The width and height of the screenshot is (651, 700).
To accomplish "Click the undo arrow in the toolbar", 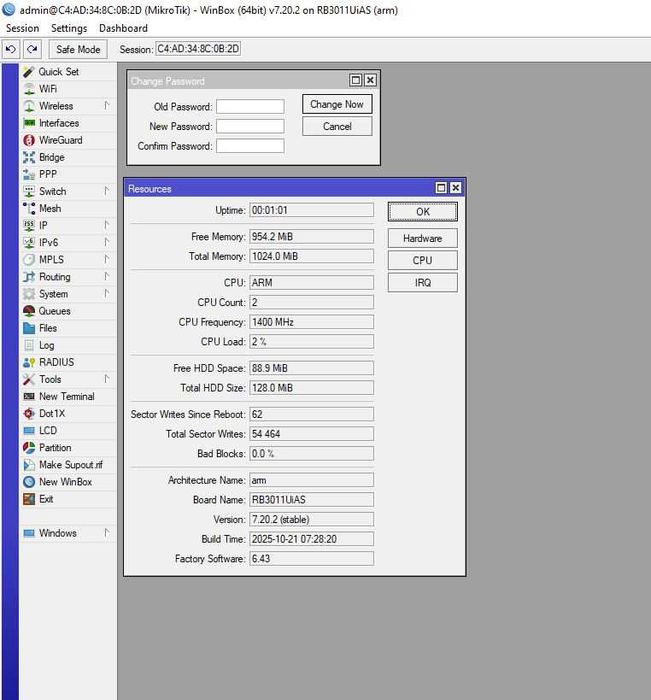I will pos(11,49).
